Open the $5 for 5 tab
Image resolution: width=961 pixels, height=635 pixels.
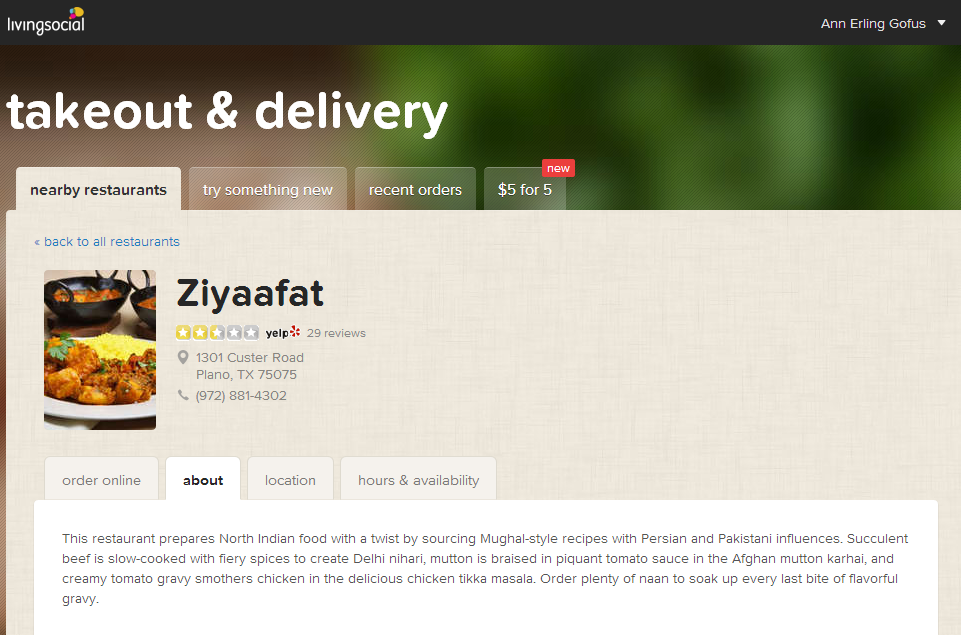coord(525,189)
